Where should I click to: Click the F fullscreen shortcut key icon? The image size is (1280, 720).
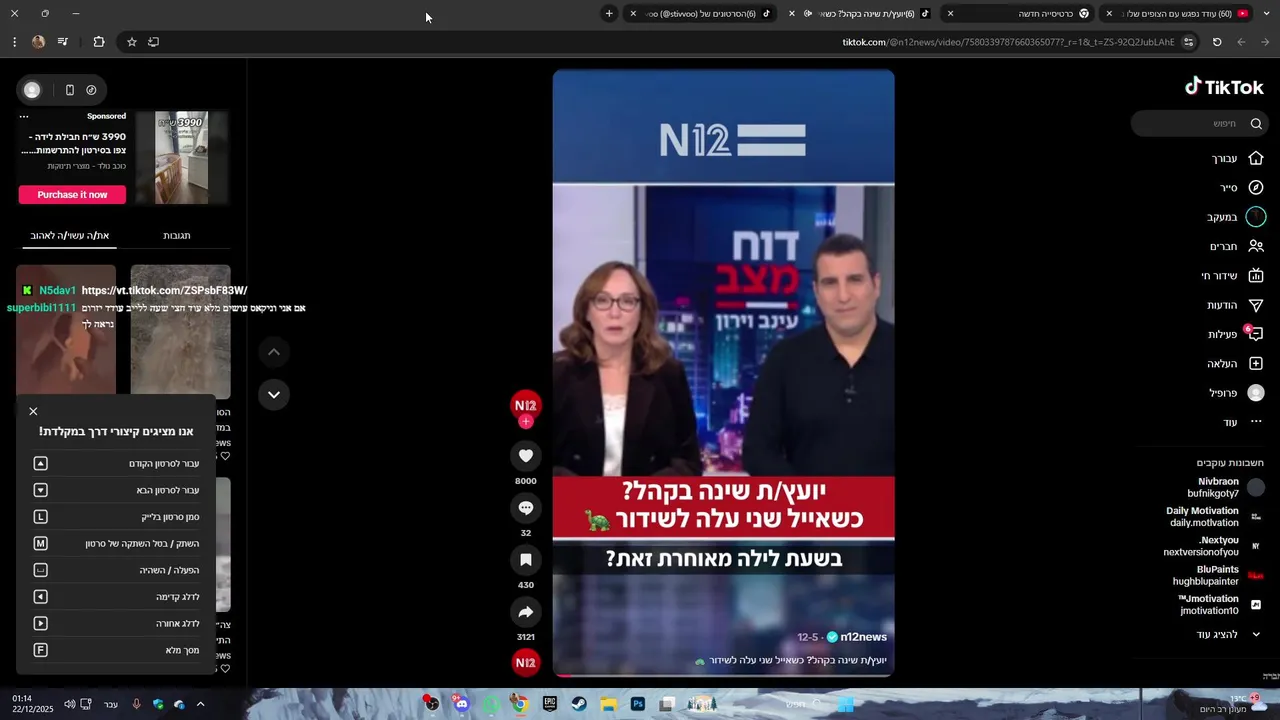[40, 650]
